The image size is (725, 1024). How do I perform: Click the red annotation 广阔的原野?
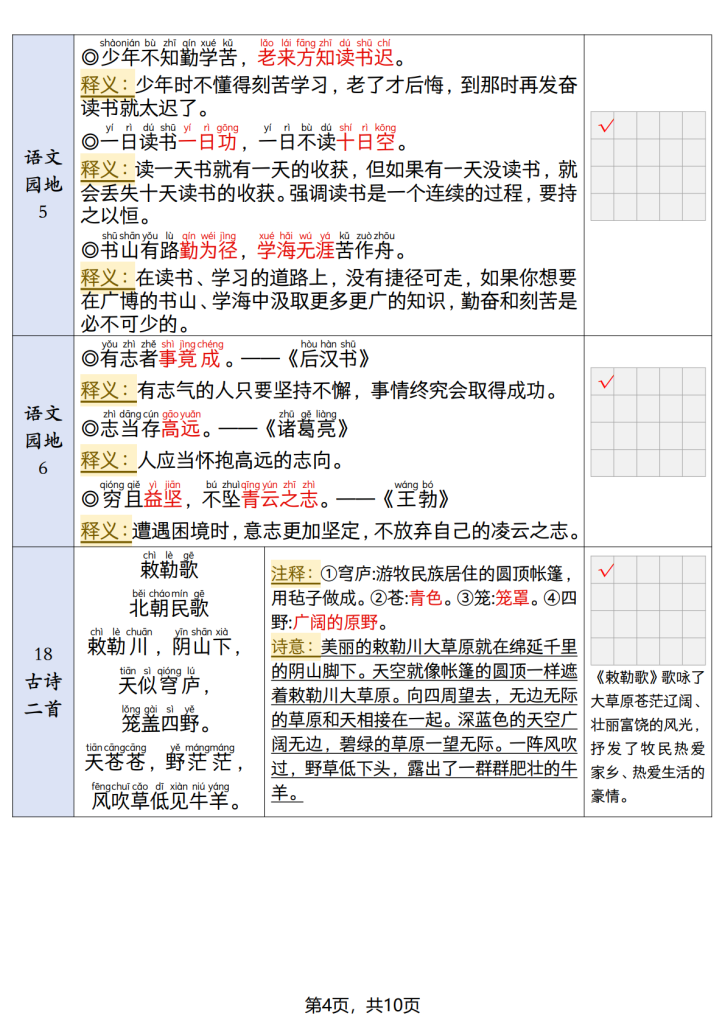pyautogui.click(x=336, y=622)
